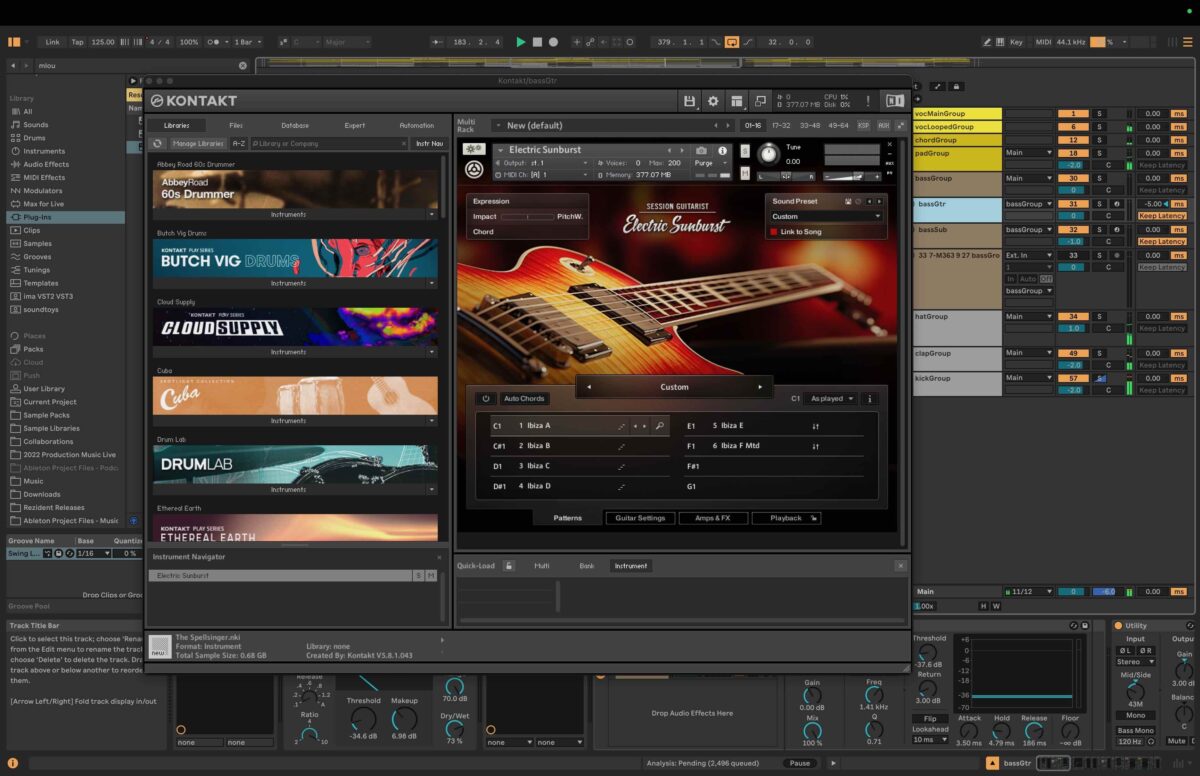The width and height of the screenshot is (1200, 776).
Task: Open Kontakt workspace layout icon
Action: tap(737, 101)
